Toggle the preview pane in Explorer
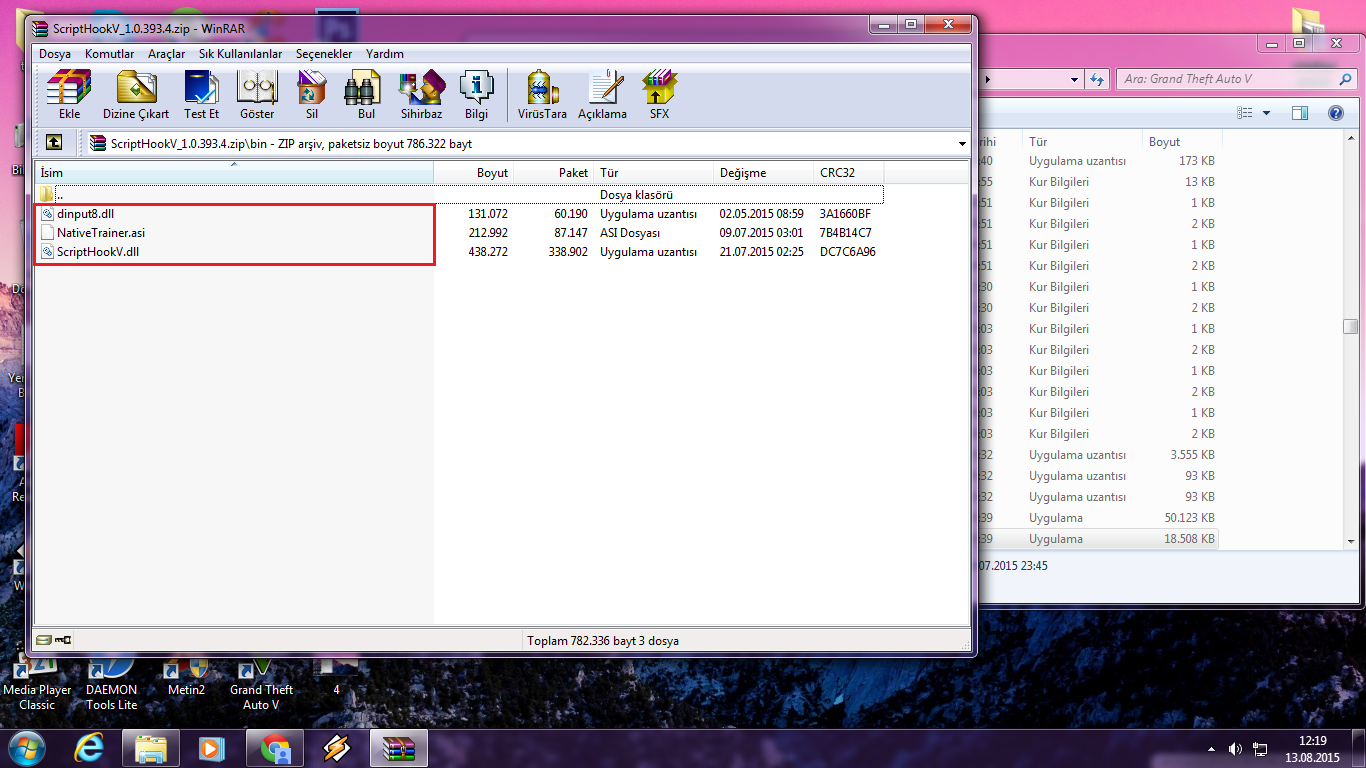This screenshot has width=1366, height=768. coord(1299,113)
